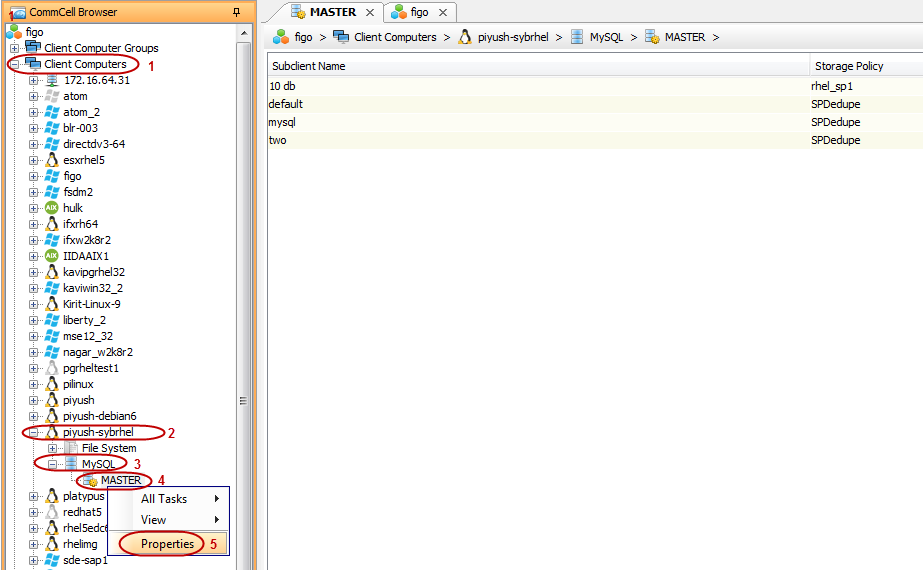Click the pgrheltest1 greyed penguin icon
Image resolution: width=923 pixels, height=570 pixels.
click(x=52, y=368)
